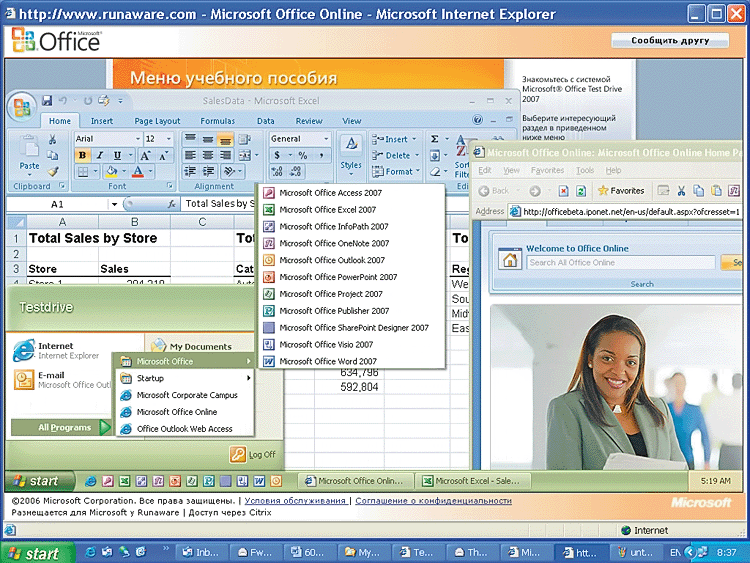Click the browser Stop red X icon

[563, 191]
